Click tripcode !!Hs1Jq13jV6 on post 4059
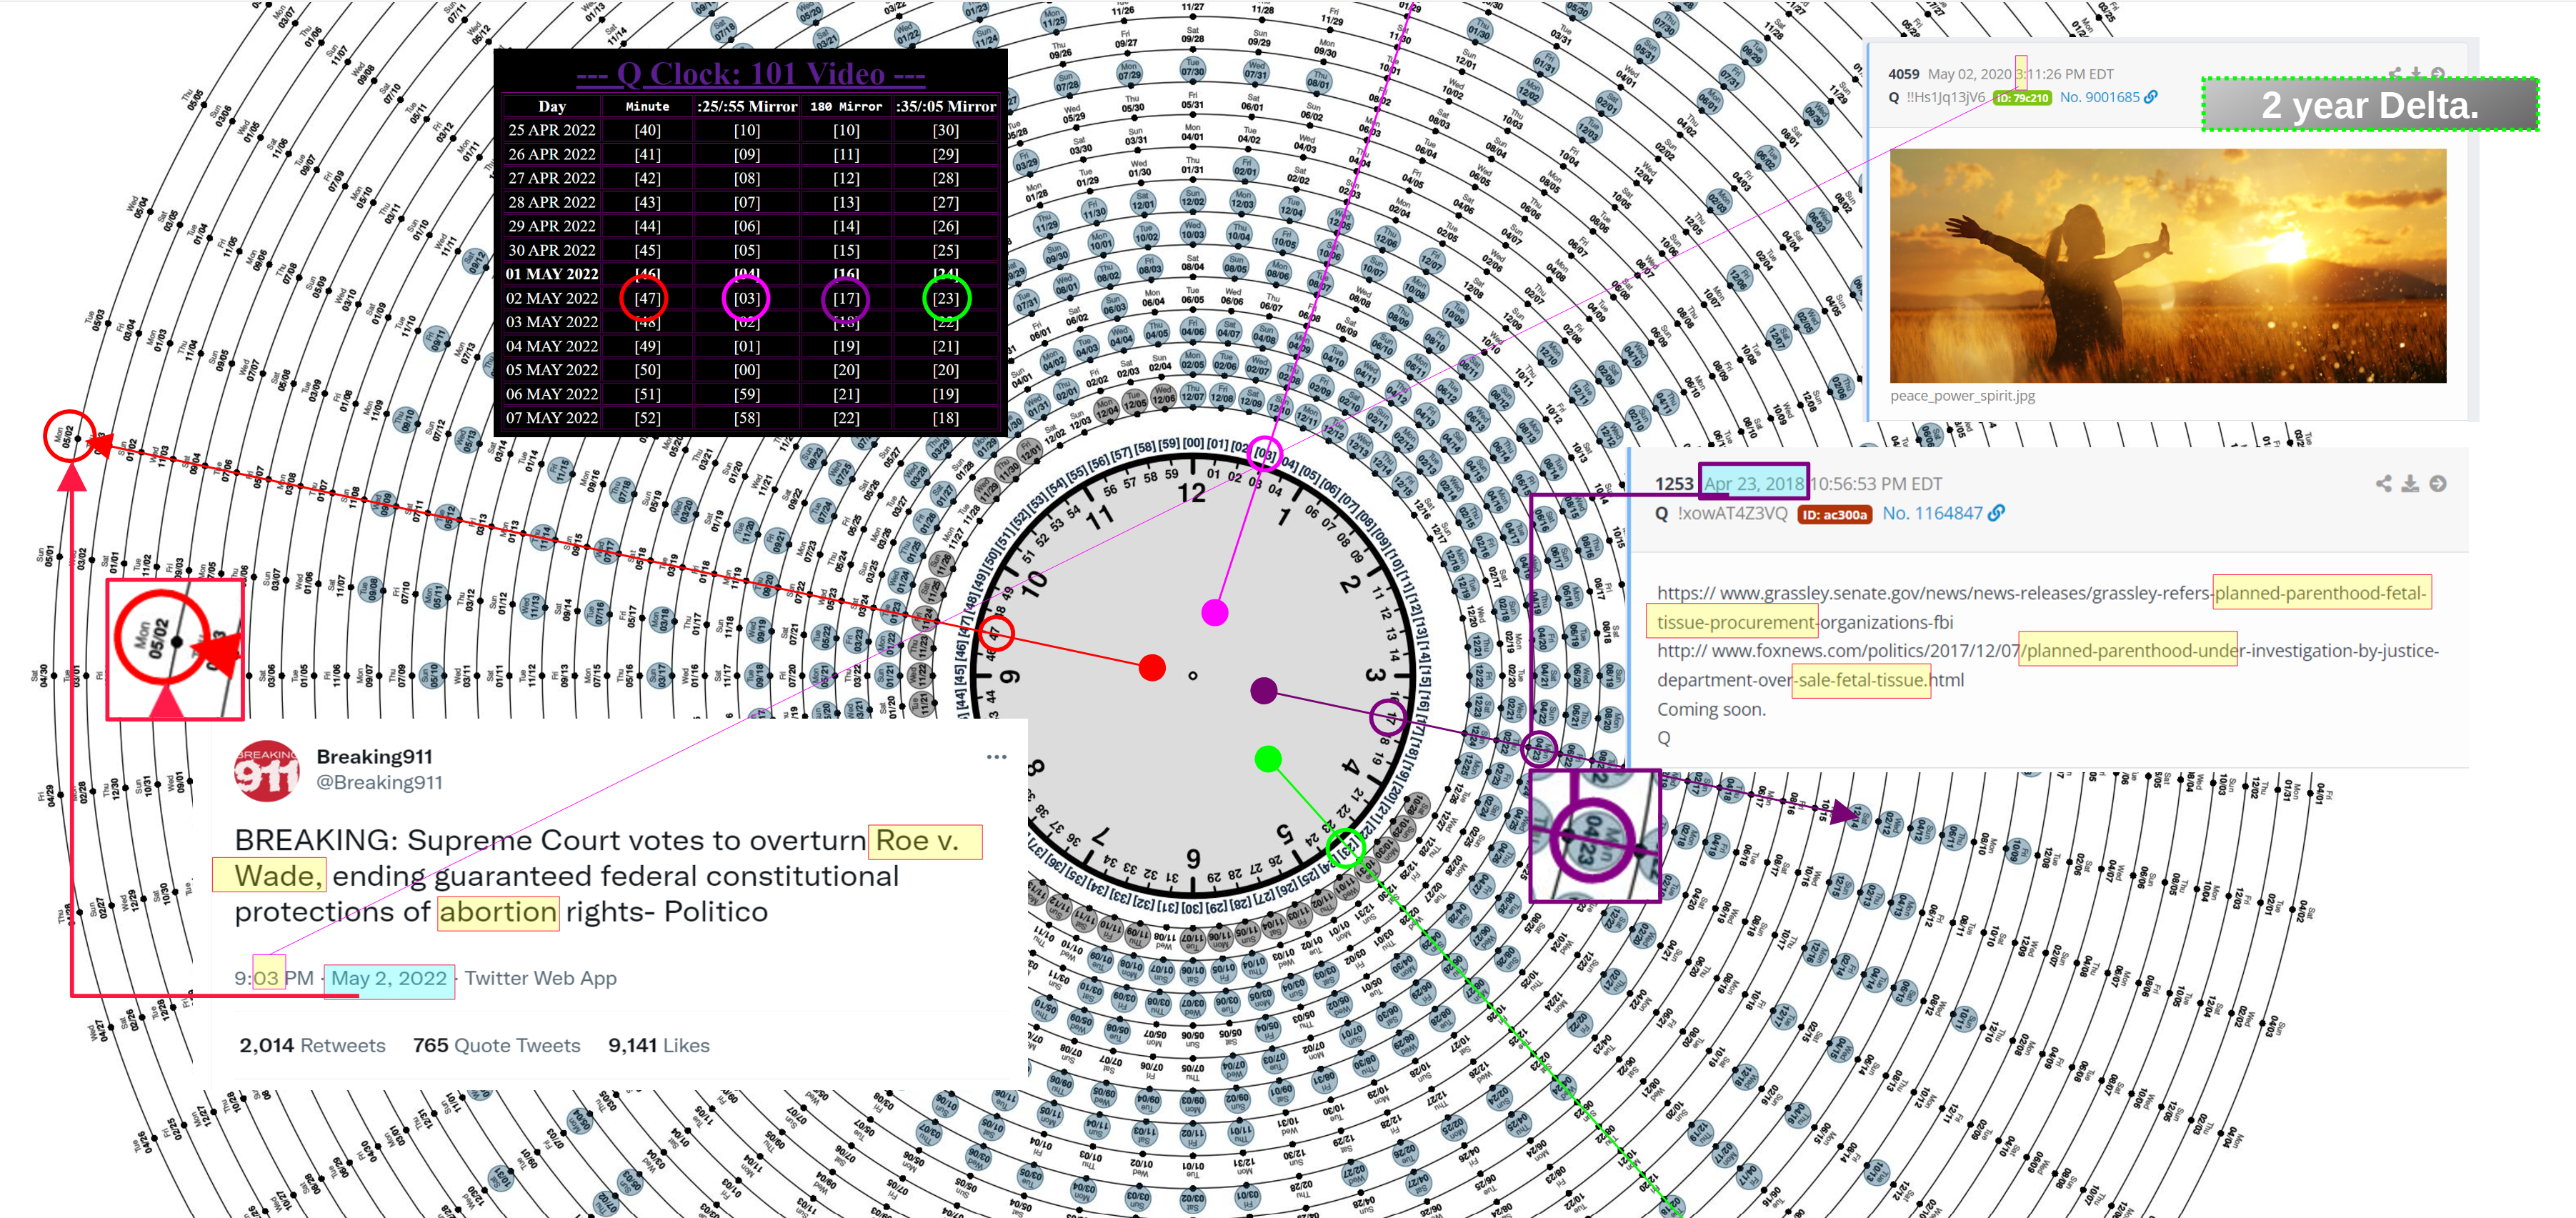Screen dimensions: 2576x1218 tap(1945, 97)
